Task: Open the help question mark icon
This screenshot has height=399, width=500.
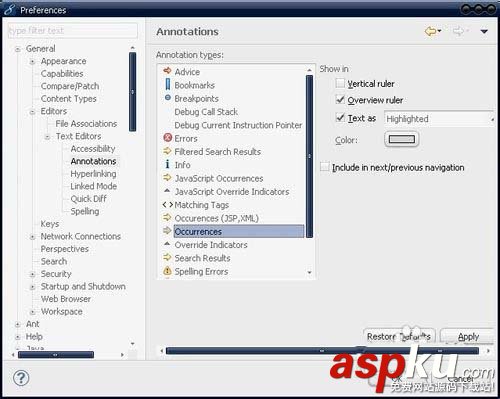Action: tap(21, 378)
